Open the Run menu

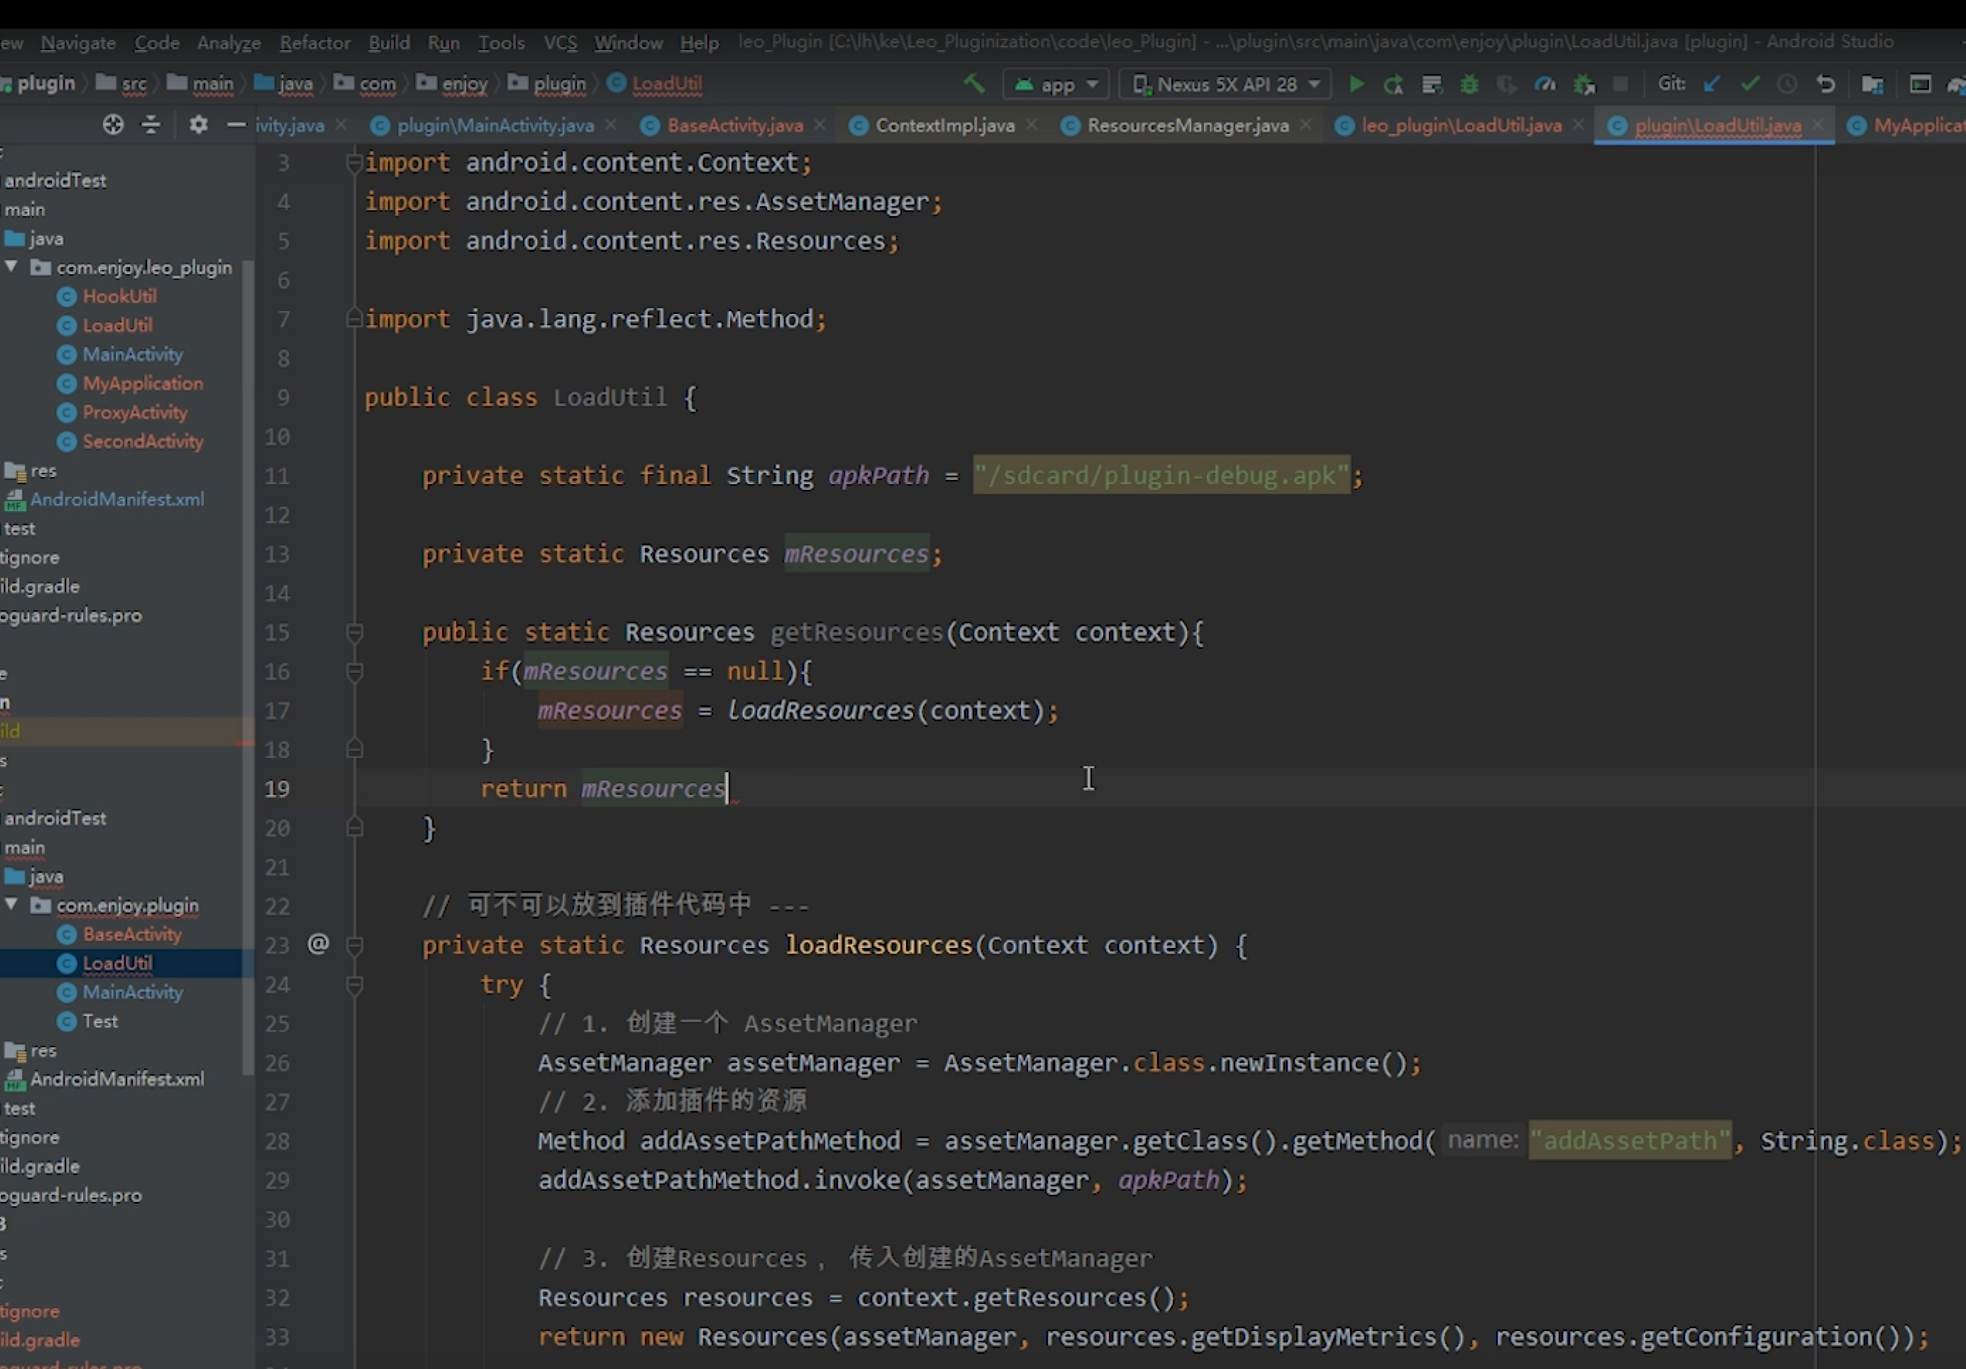443,43
